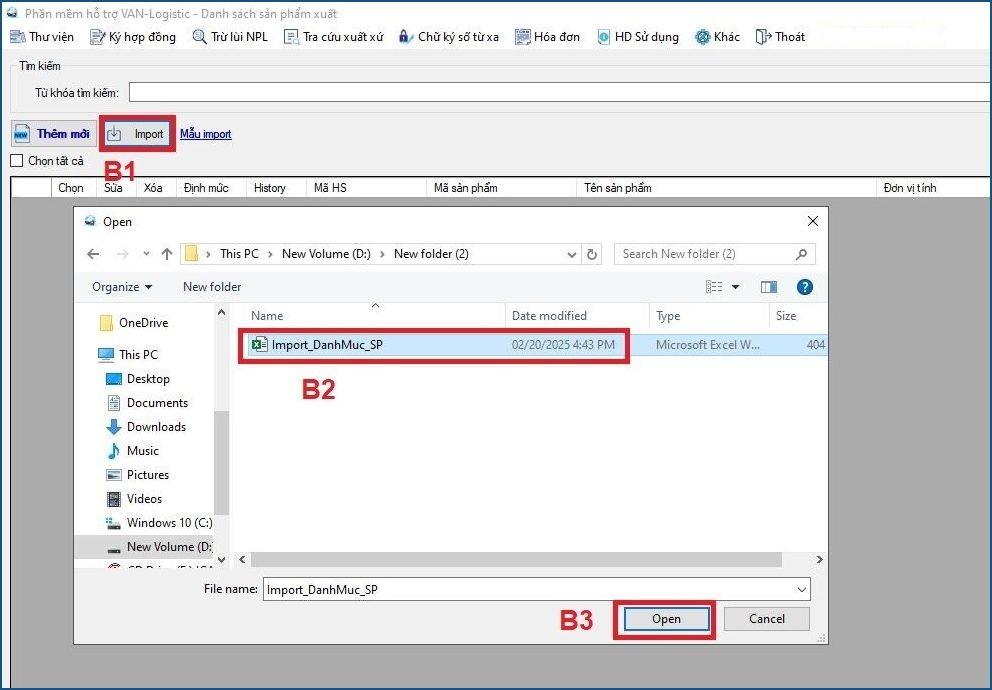Sort by Date modified column
Image resolution: width=992 pixels, height=690 pixels.
(578, 316)
